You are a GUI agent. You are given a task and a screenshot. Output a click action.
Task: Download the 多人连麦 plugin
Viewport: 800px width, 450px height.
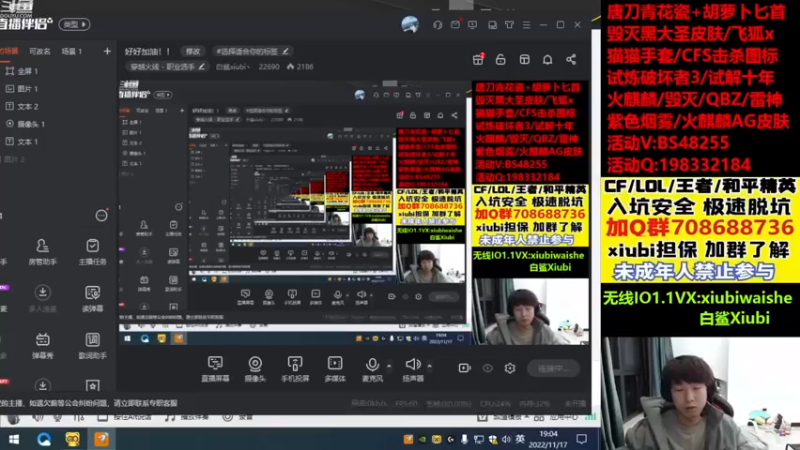pyautogui.click(x=42, y=298)
